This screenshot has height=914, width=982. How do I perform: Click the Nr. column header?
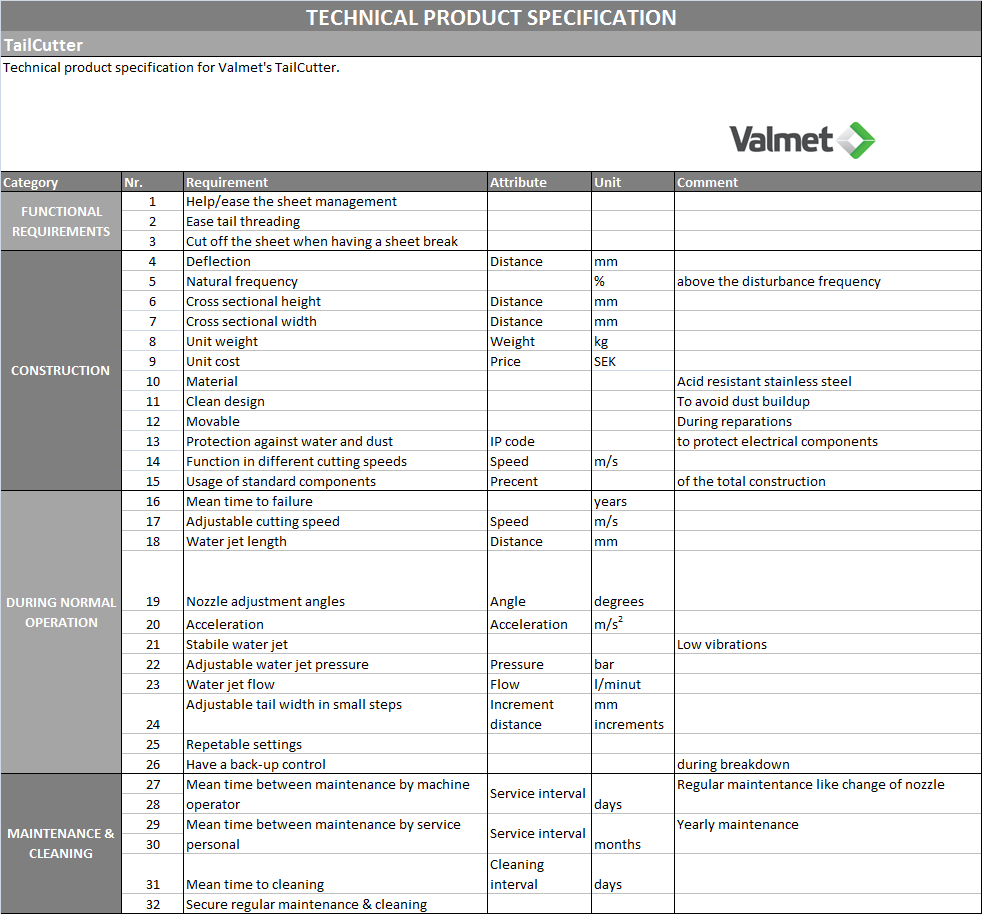[152, 182]
